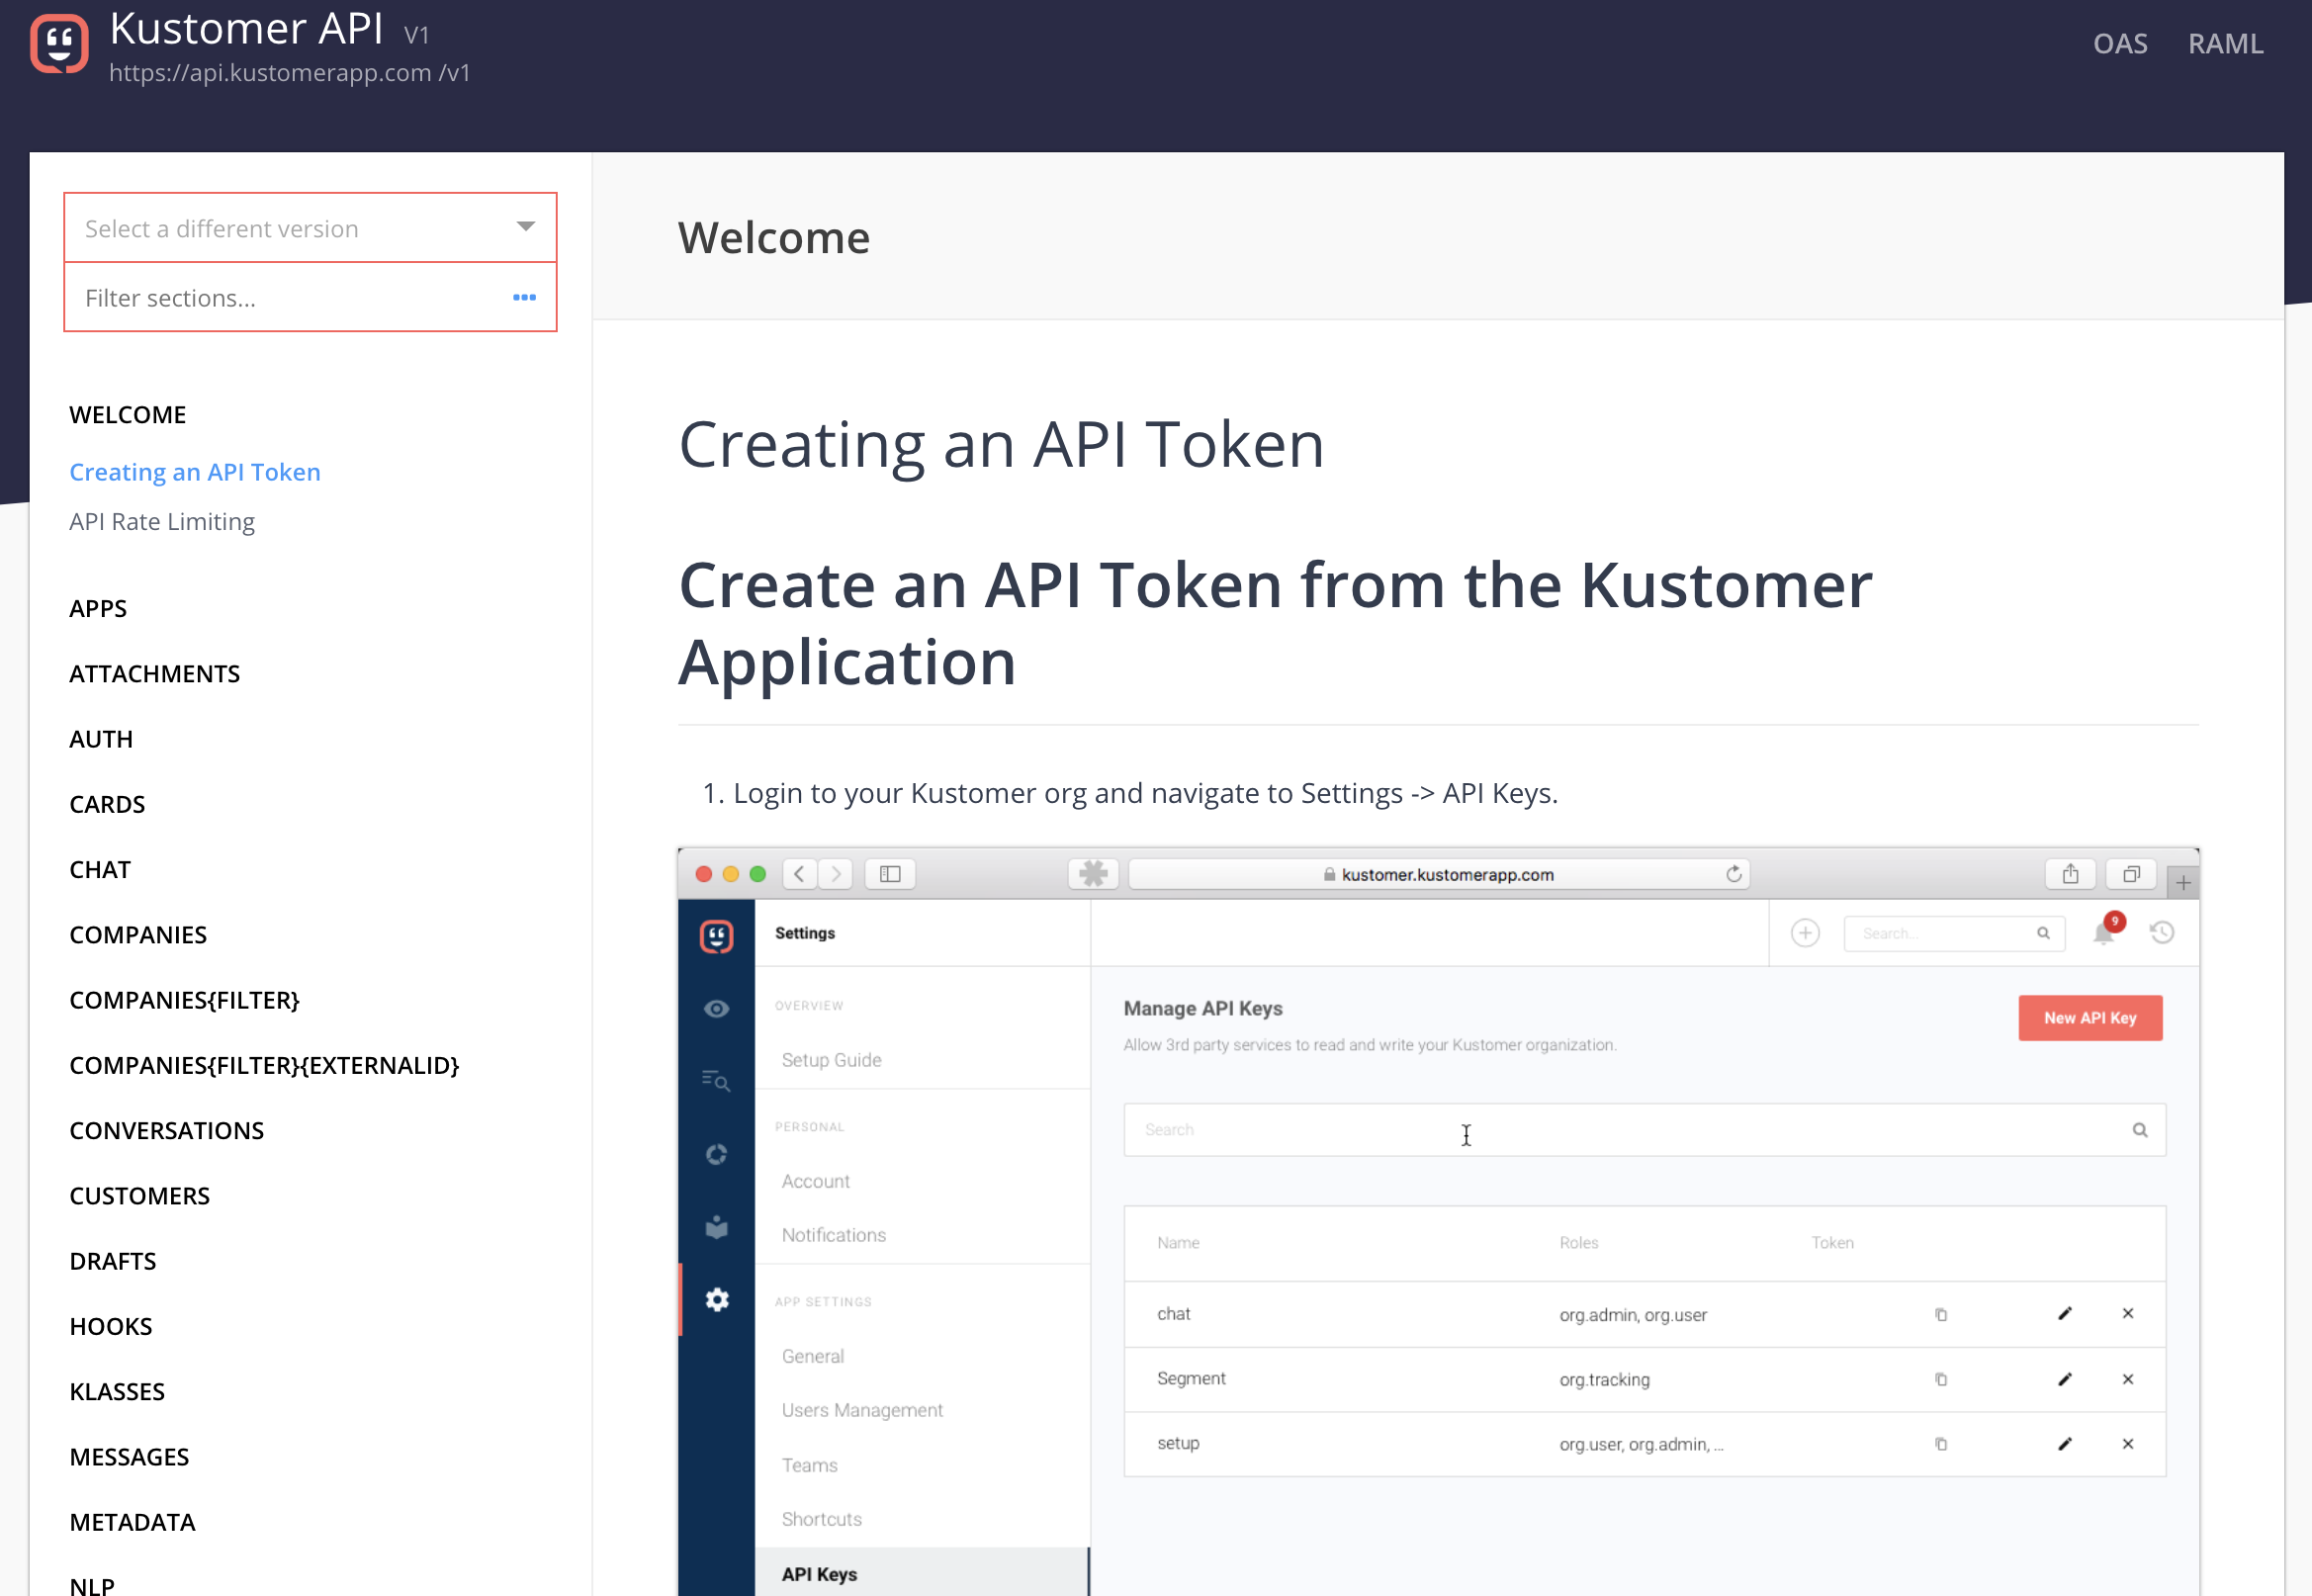This screenshot has height=1596, width=2312.
Task: Open the METADATA section
Action: tap(133, 1522)
